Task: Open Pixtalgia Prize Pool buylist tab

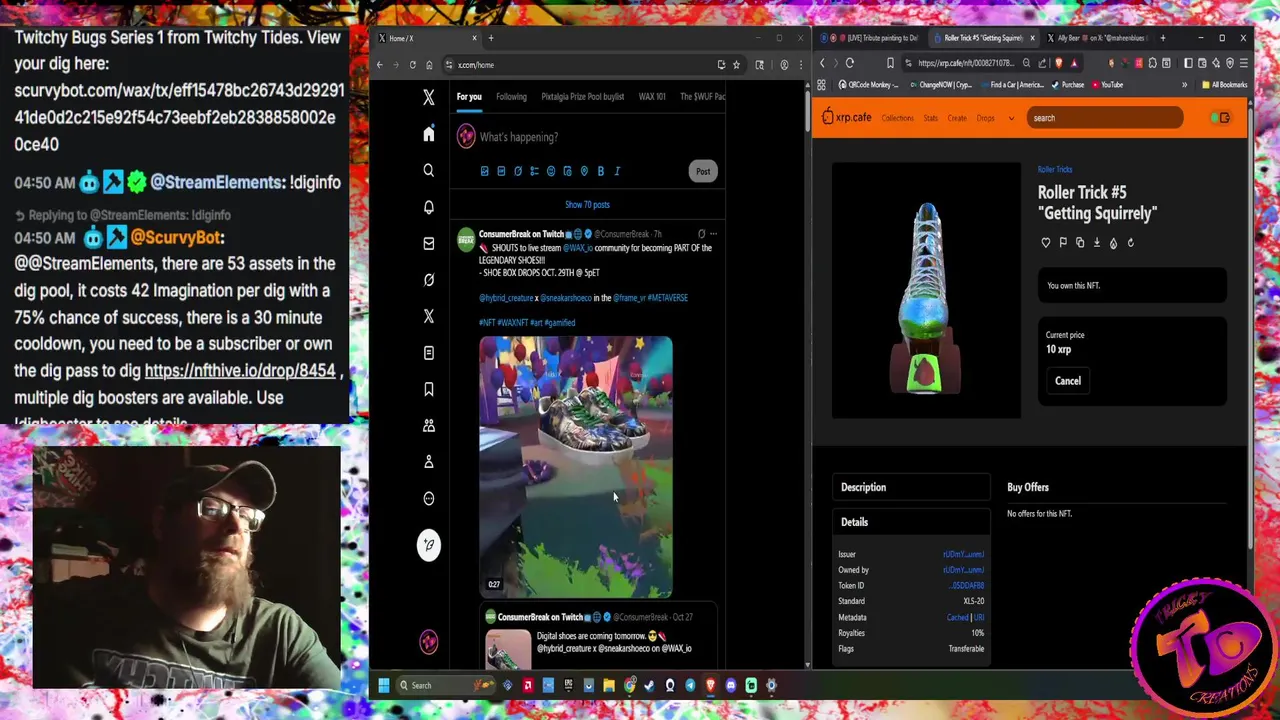Action: pyautogui.click(x=582, y=97)
